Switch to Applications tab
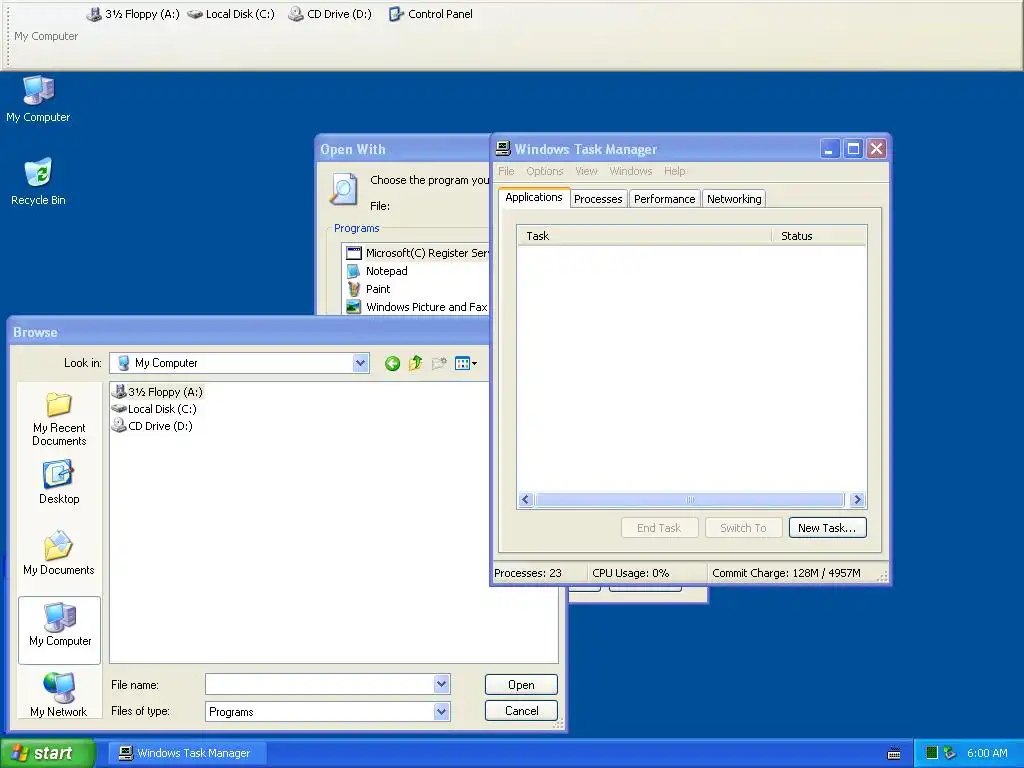Screen dimensions: 1024x768 tap(534, 197)
